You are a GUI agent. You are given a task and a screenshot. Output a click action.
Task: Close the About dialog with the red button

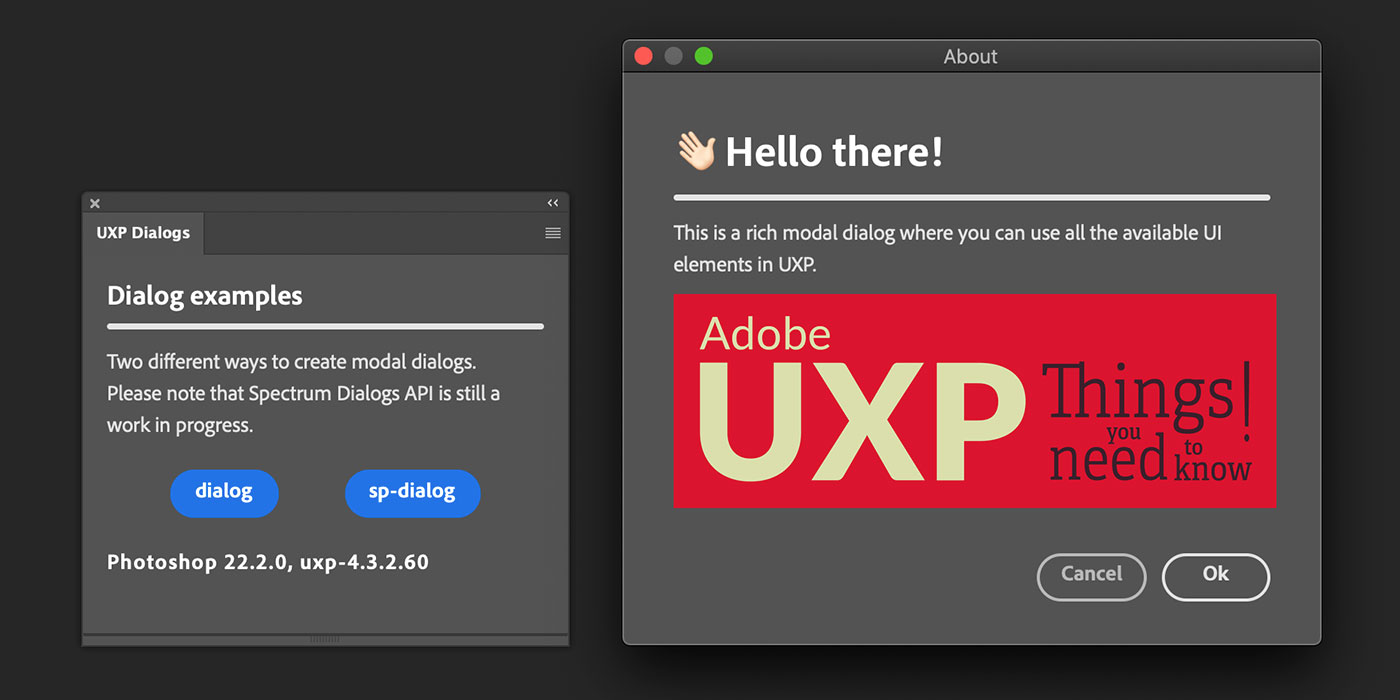point(644,56)
